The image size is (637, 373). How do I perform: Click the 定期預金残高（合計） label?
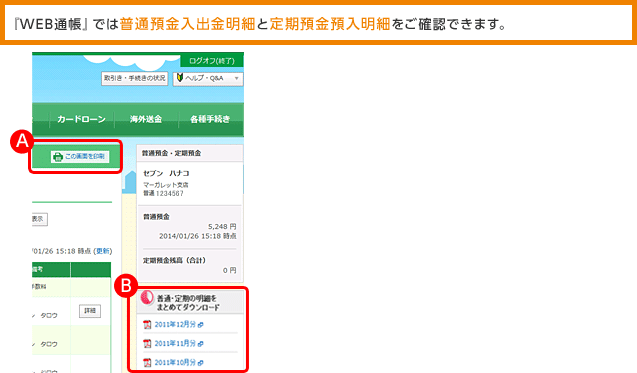pos(174,260)
